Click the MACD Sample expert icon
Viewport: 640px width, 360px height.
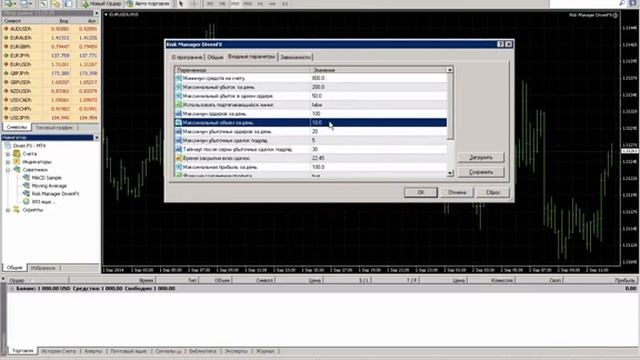click(x=26, y=178)
